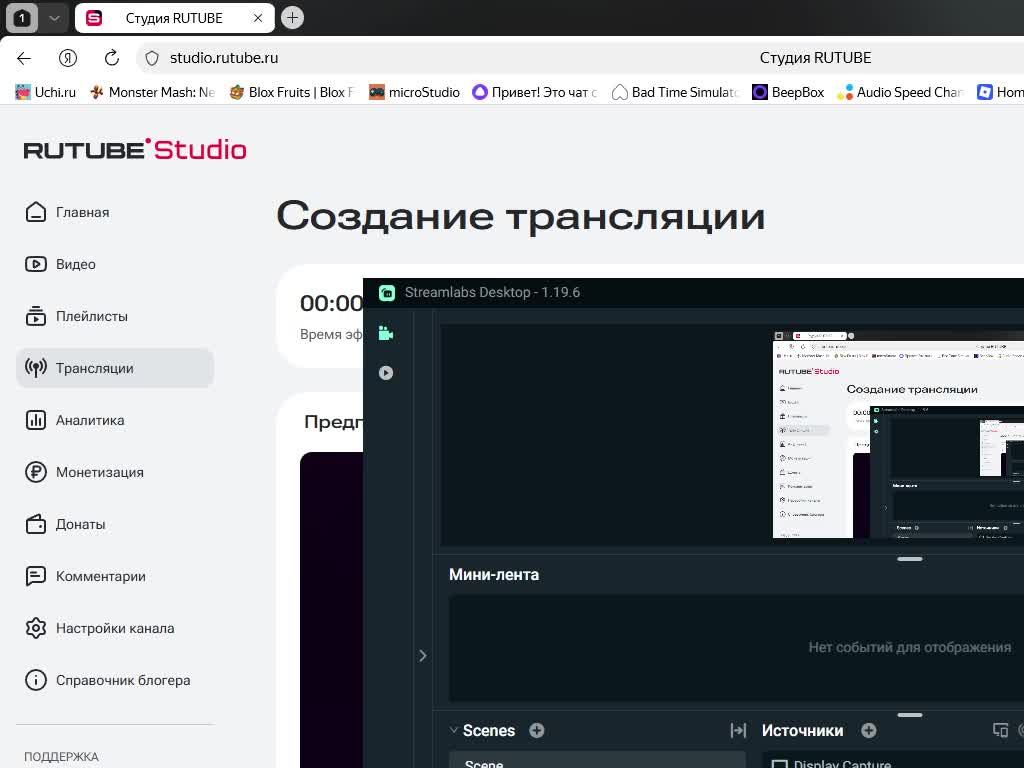The image size is (1024, 768).
Task: Click the Настройки канала gear icon
Action: pos(36,628)
